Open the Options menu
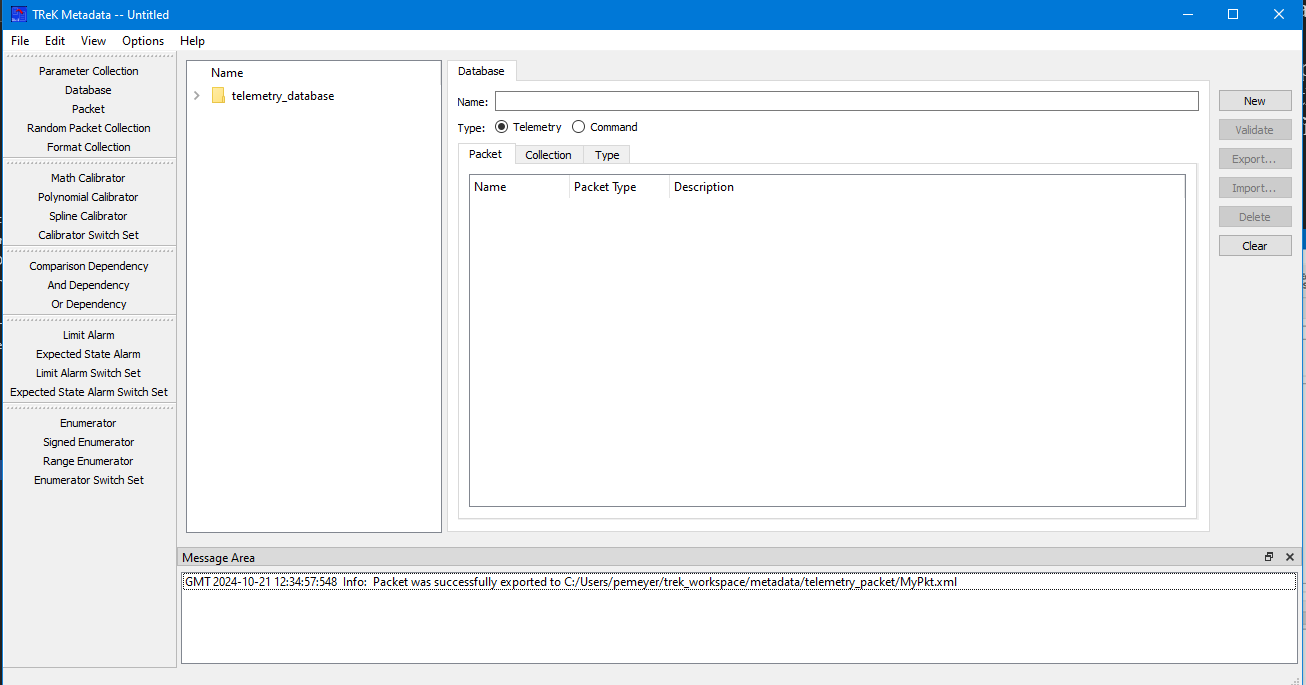This screenshot has width=1306, height=685. tap(143, 41)
